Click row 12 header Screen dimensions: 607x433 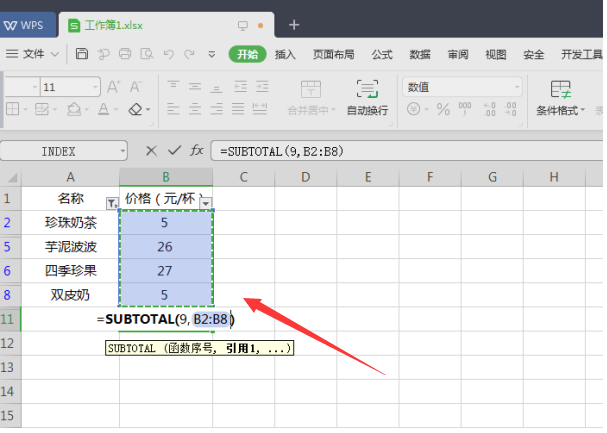10,343
